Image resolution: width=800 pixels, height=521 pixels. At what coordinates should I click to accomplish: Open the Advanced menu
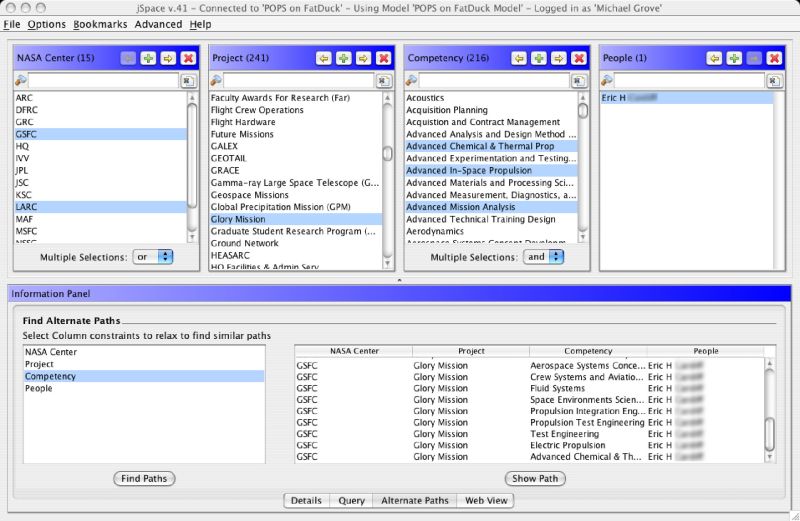pyautogui.click(x=159, y=24)
